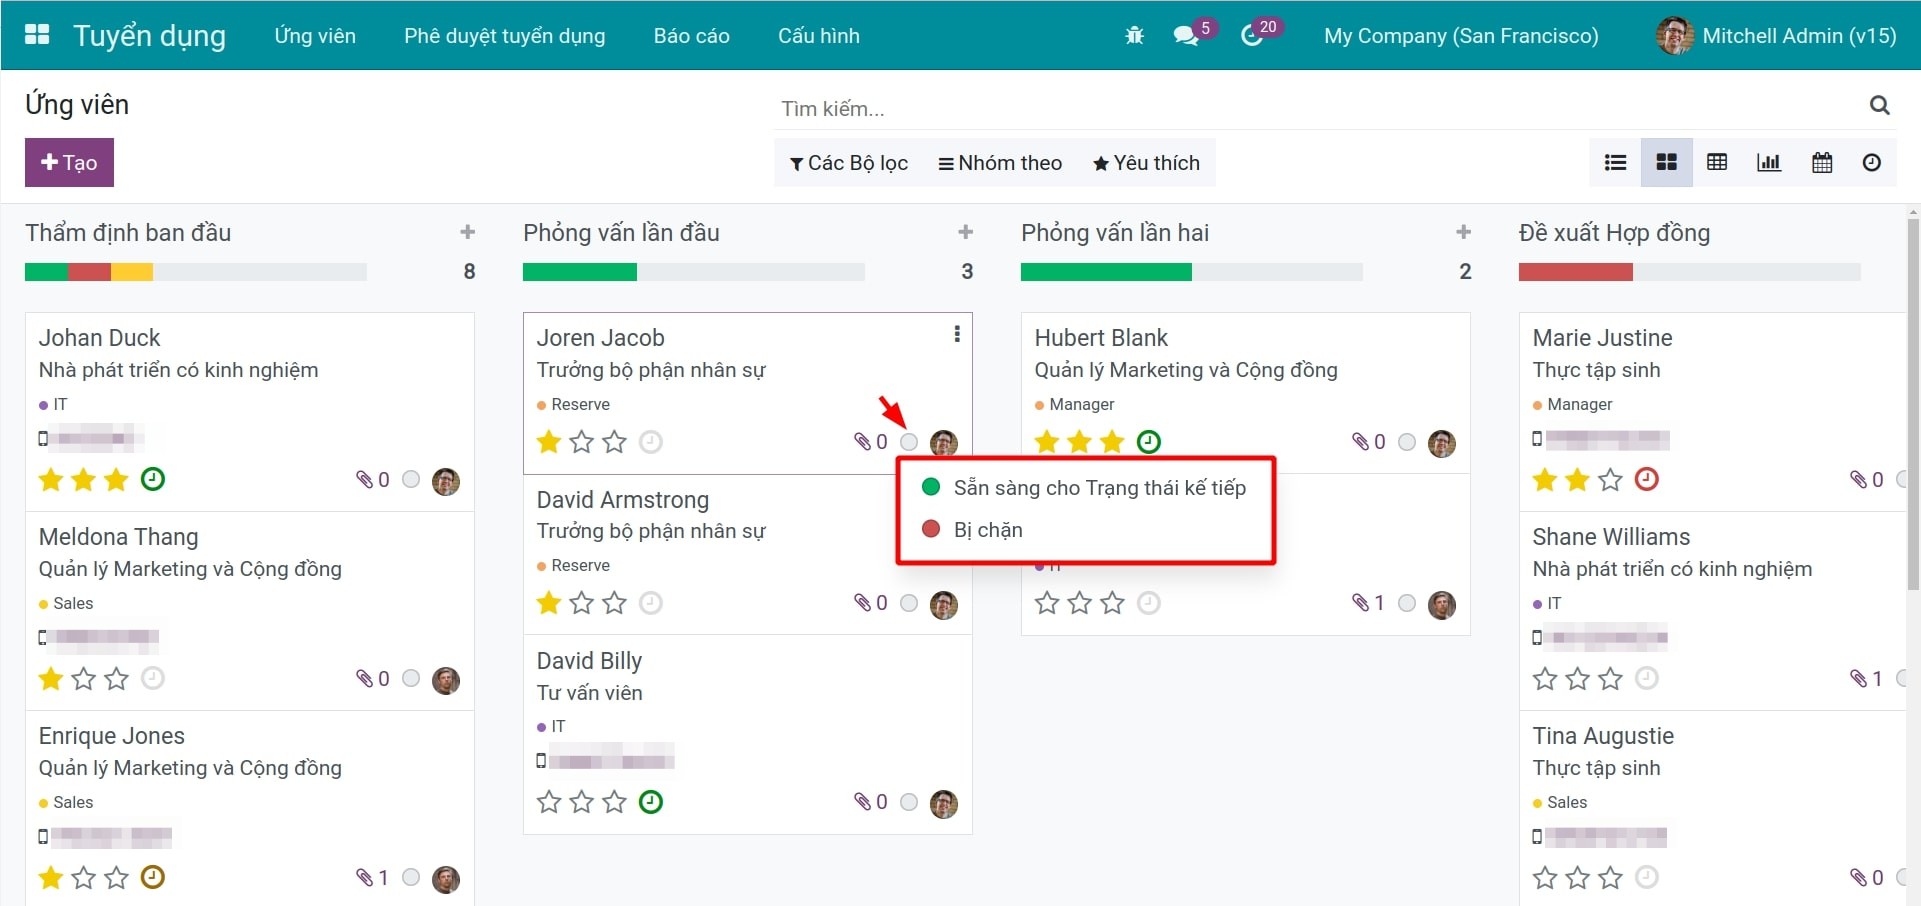Switch to the graph view icon

[1768, 162]
